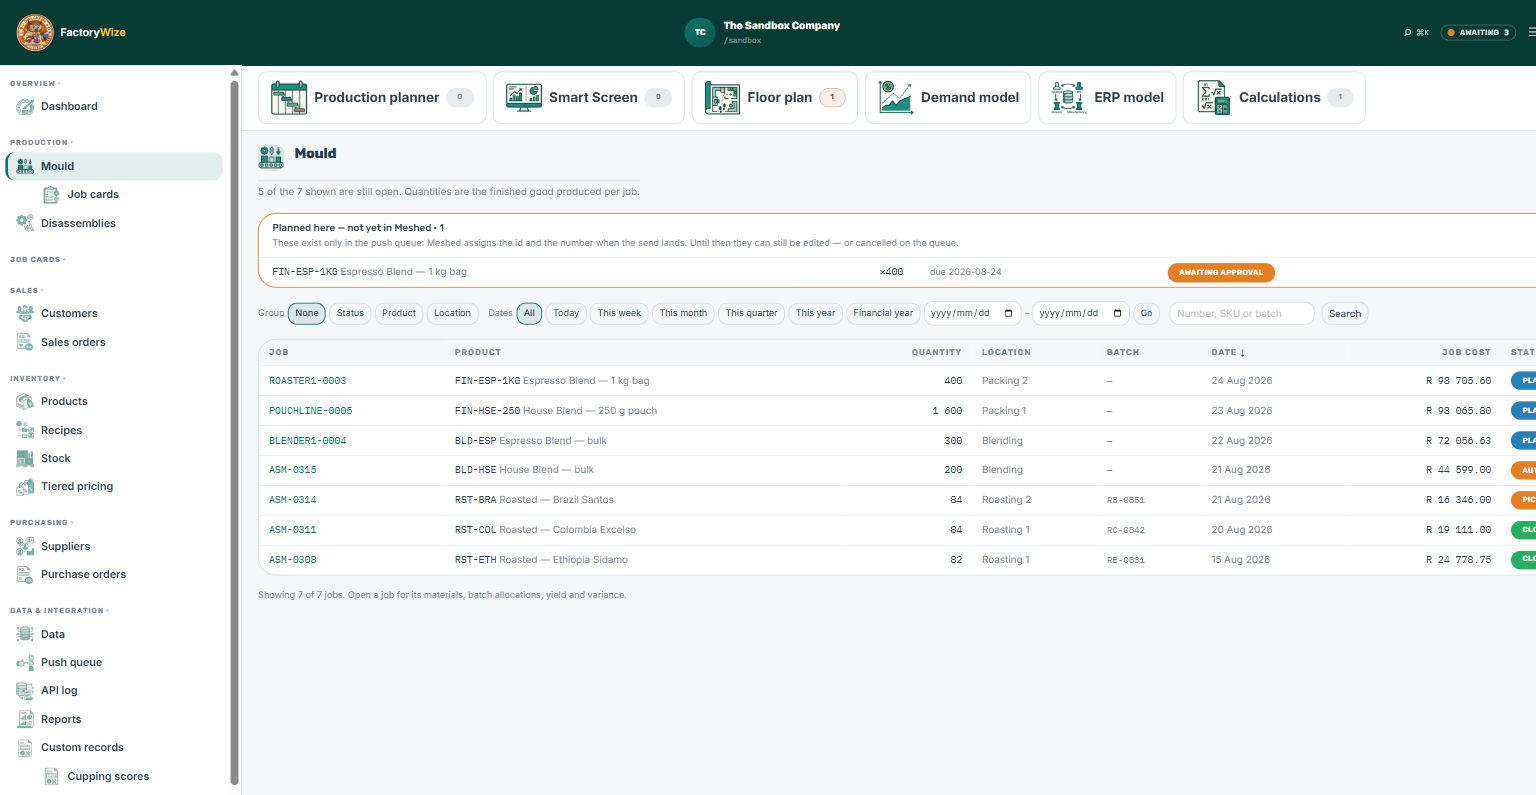Expand the Job Cards sidebar section
This screenshot has height=795, width=1536.
point(38,260)
